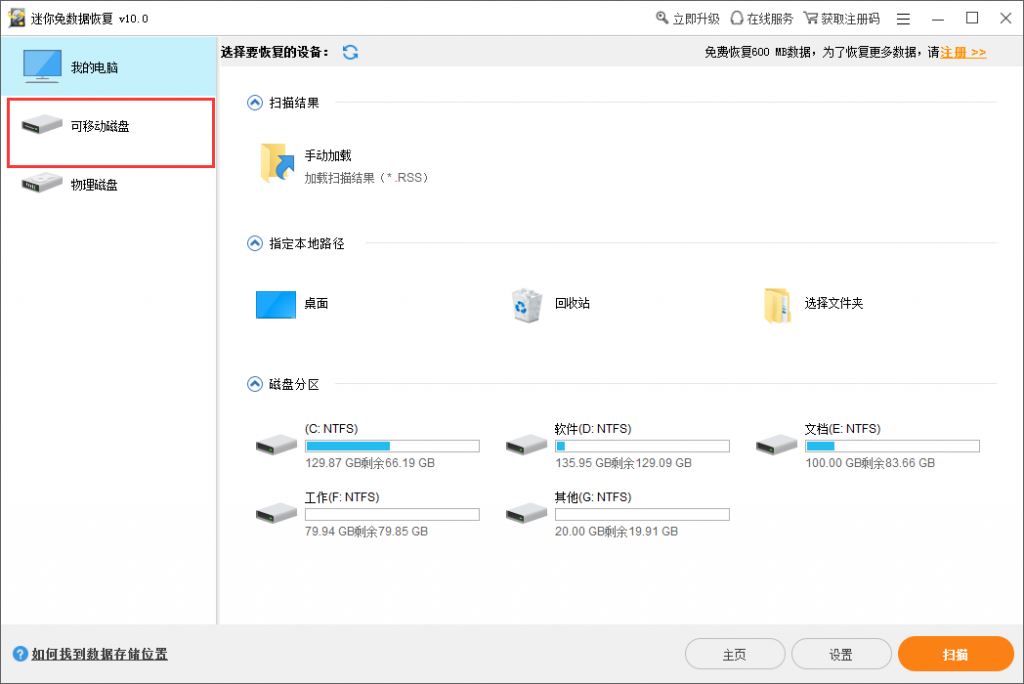Screen dimensions: 1024x684
Task: Maximize the application window
Action: click(972, 18)
